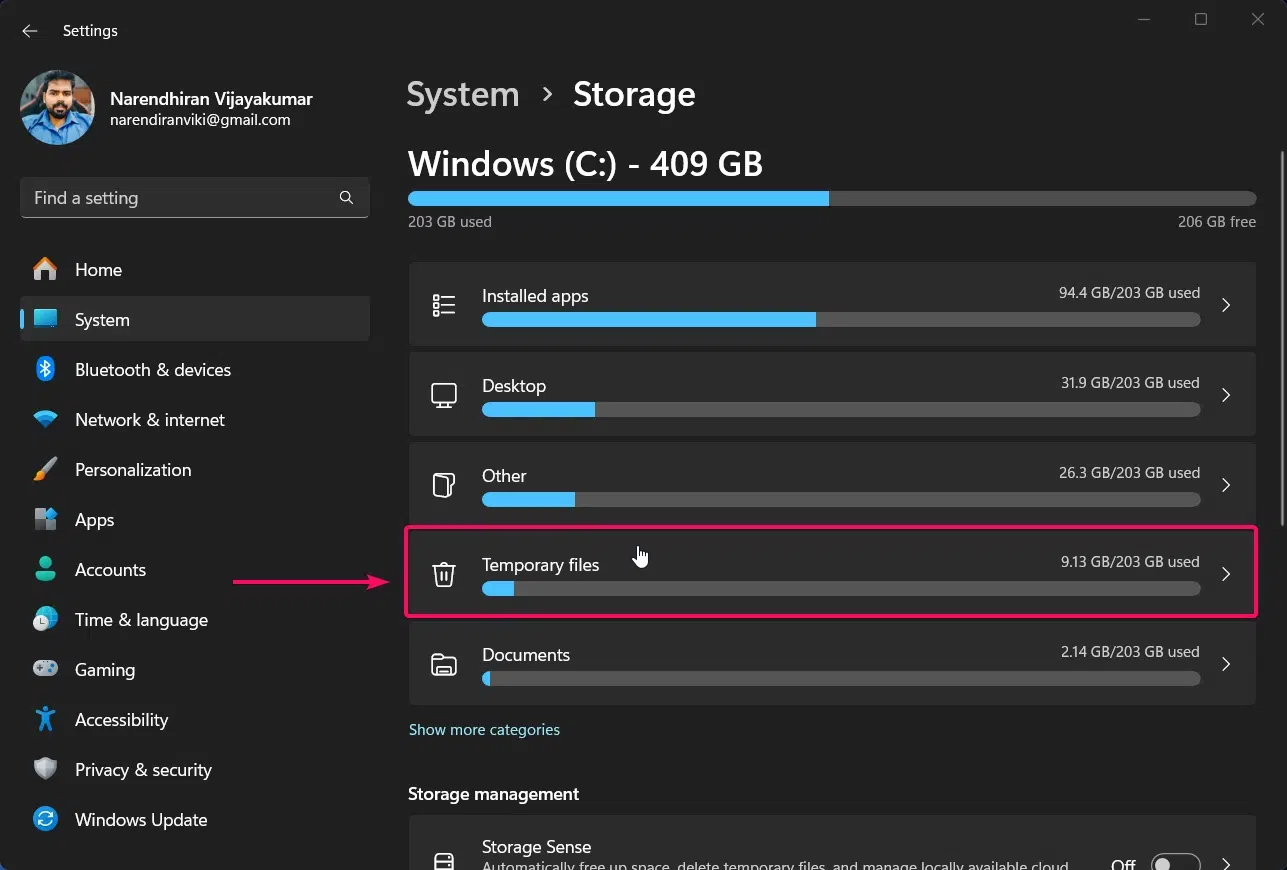
Task: Click the "206 GB free" text
Action: point(1217,222)
